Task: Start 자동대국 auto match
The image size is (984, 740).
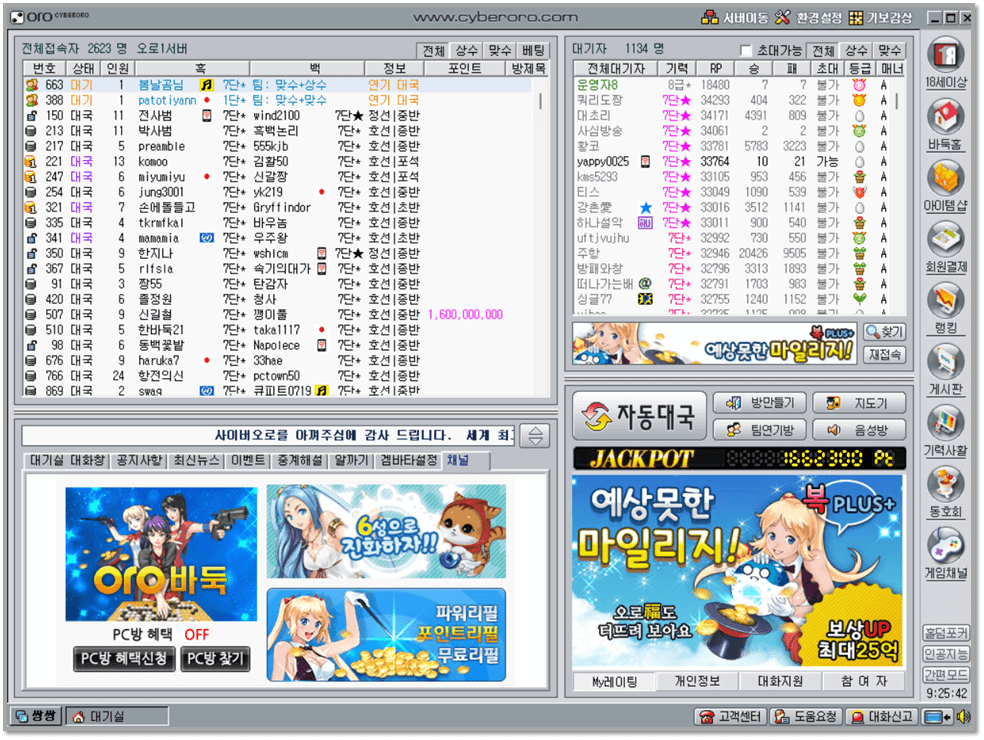Action: tap(639, 416)
